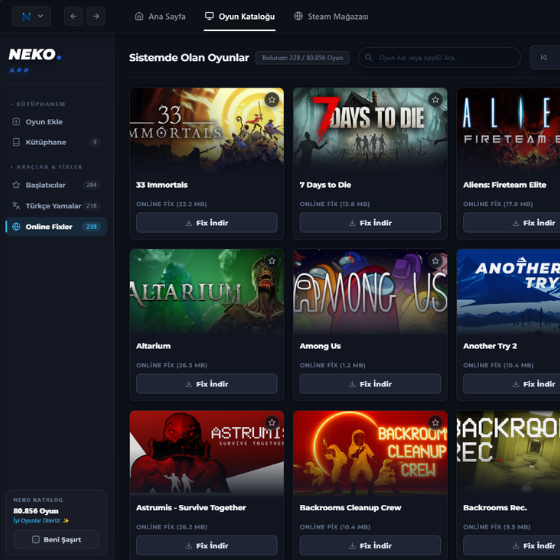Image resolution: width=560 pixels, height=560 pixels.
Task: Open the N profile dropdown
Action: [31, 16]
